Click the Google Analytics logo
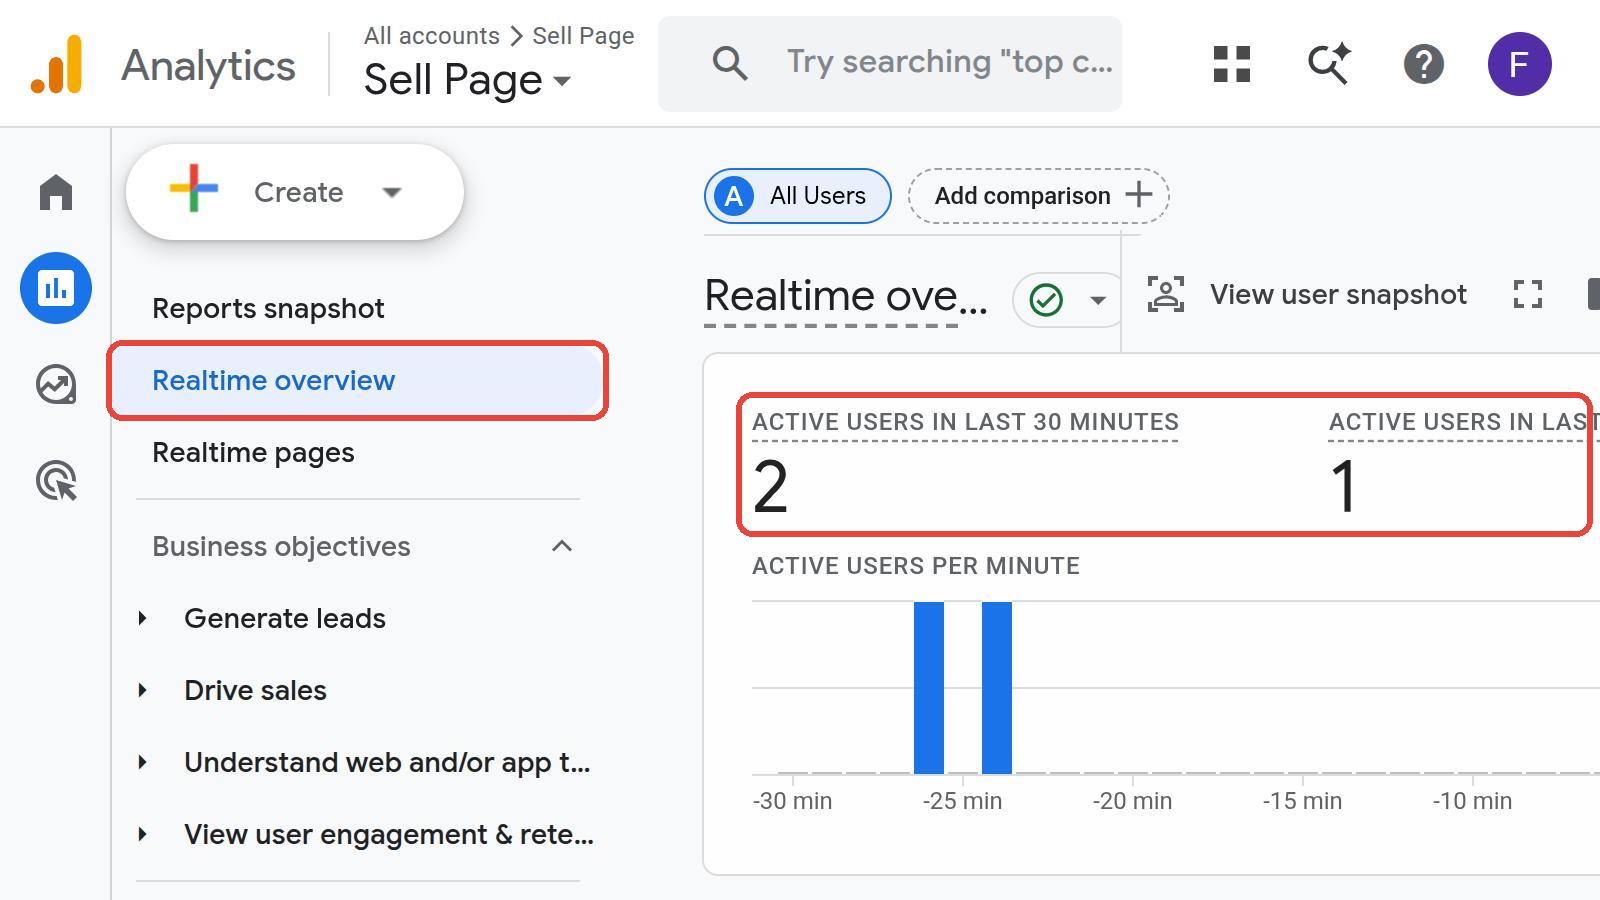Image resolution: width=1600 pixels, height=900 pixels. click(x=57, y=64)
